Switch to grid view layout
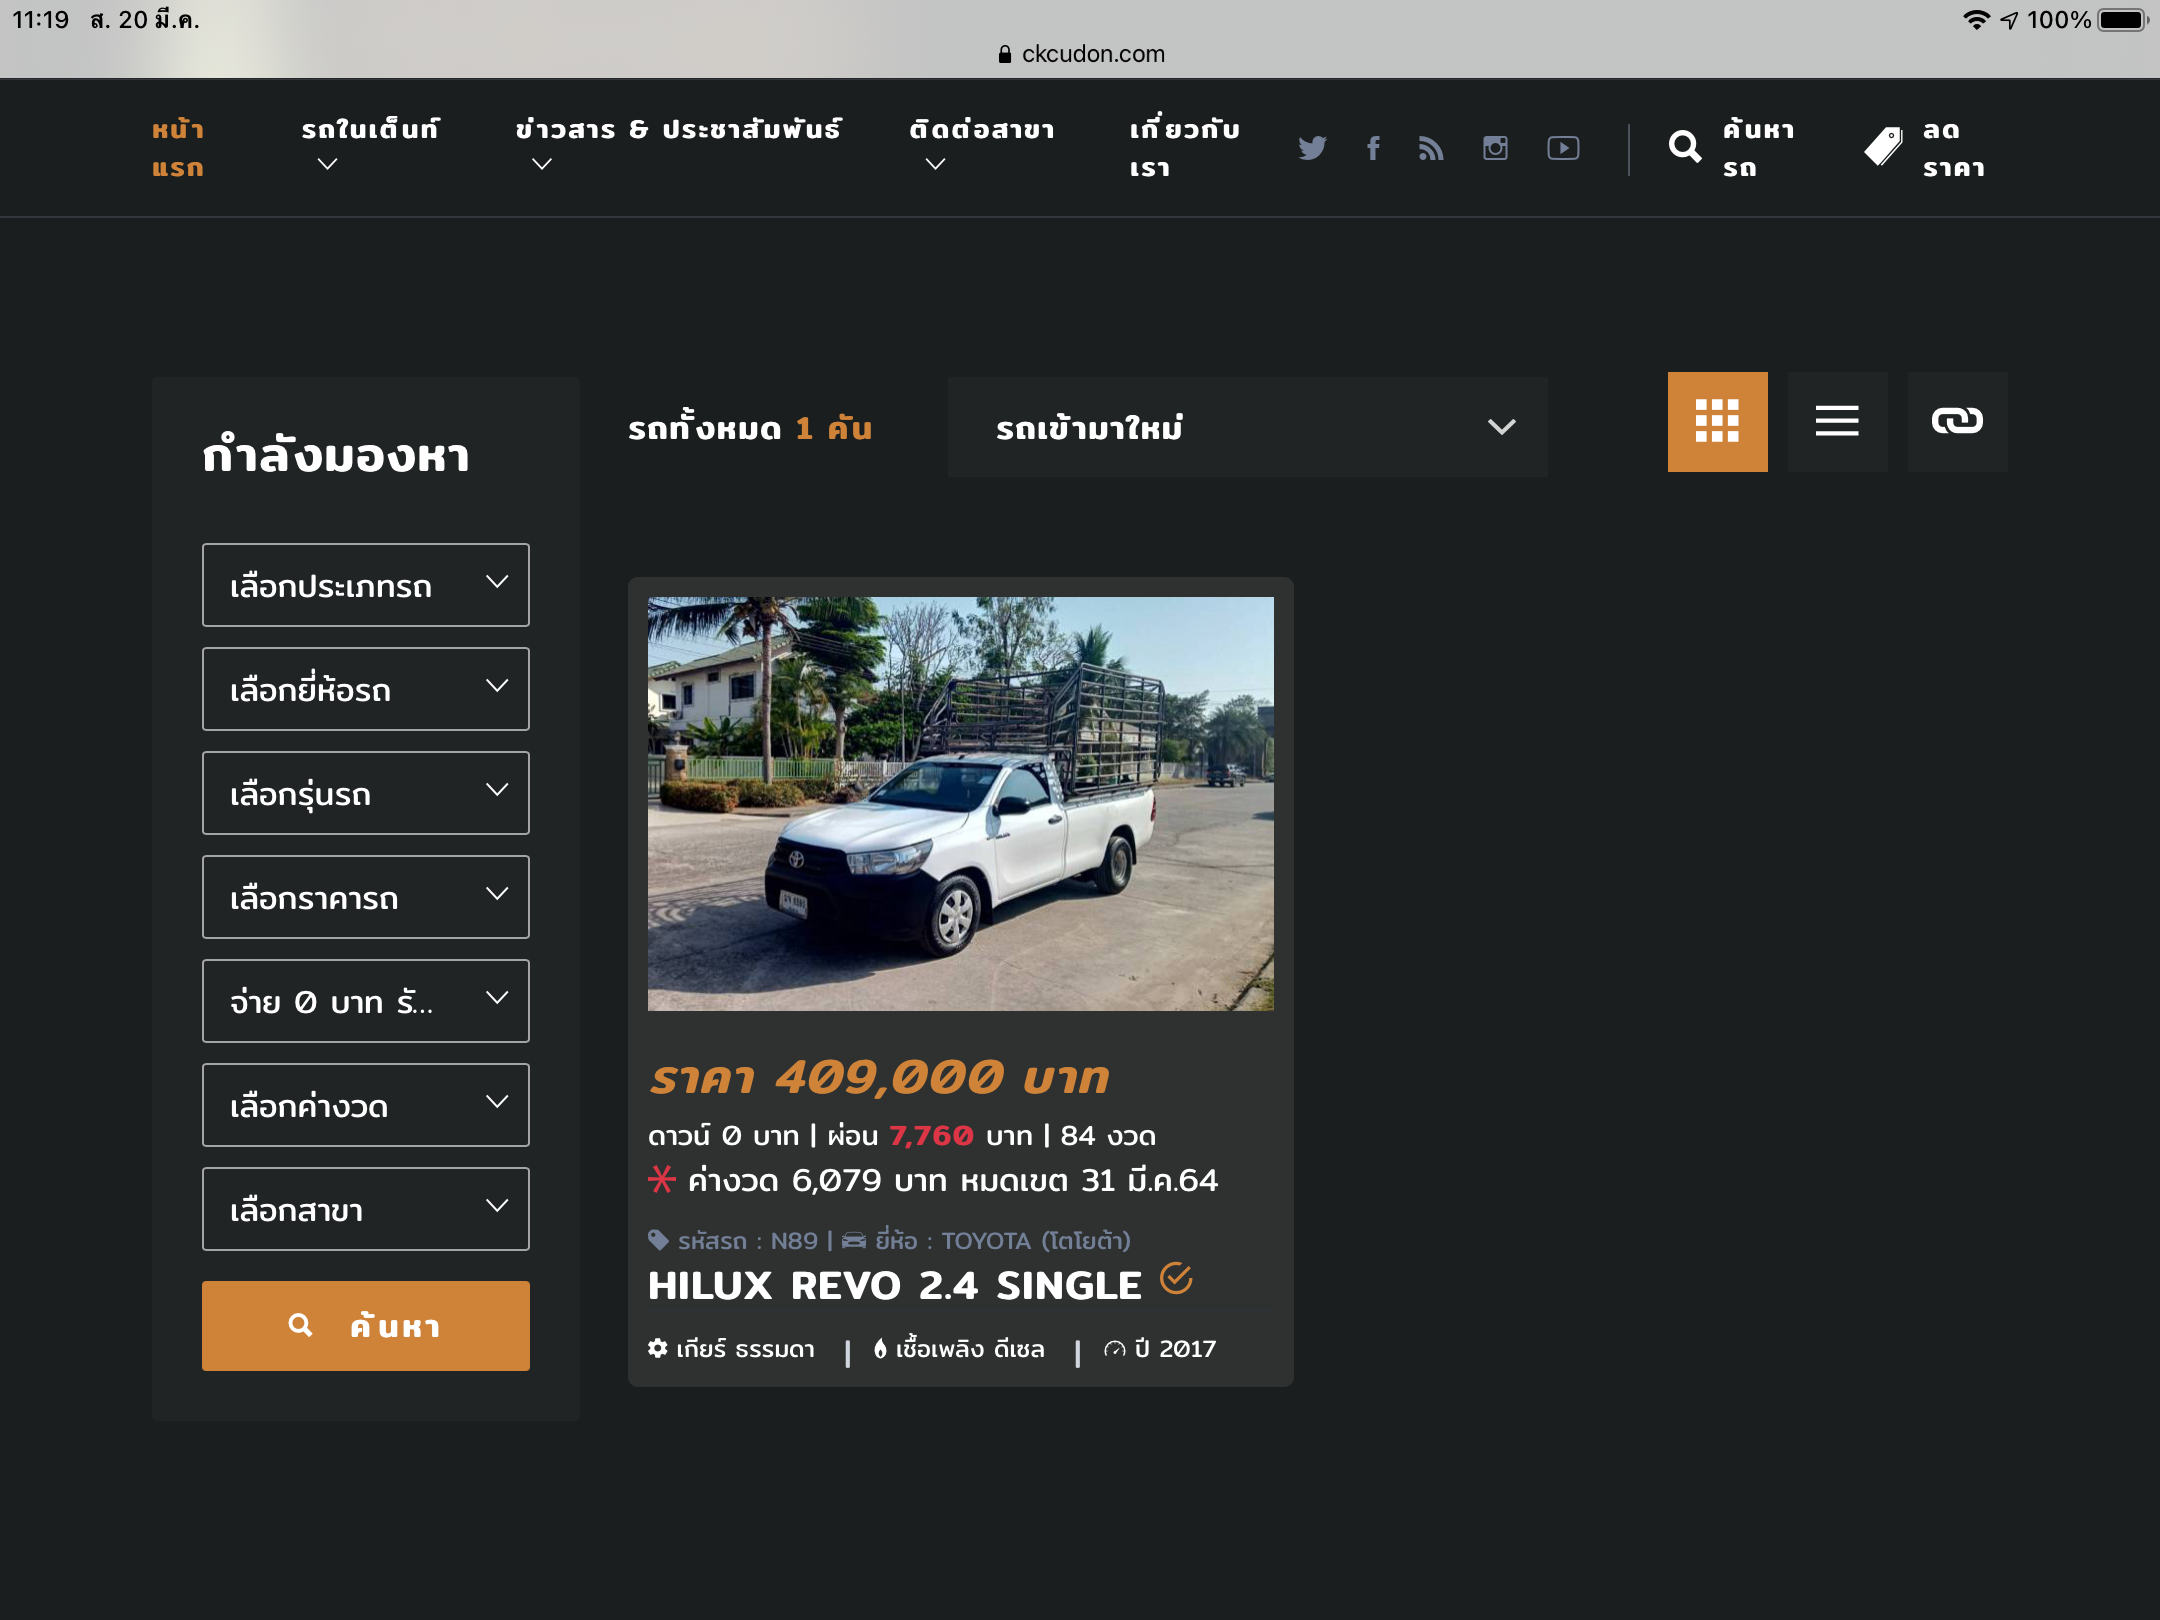This screenshot has height=1620, width=2160. [x=1717, y=421]
